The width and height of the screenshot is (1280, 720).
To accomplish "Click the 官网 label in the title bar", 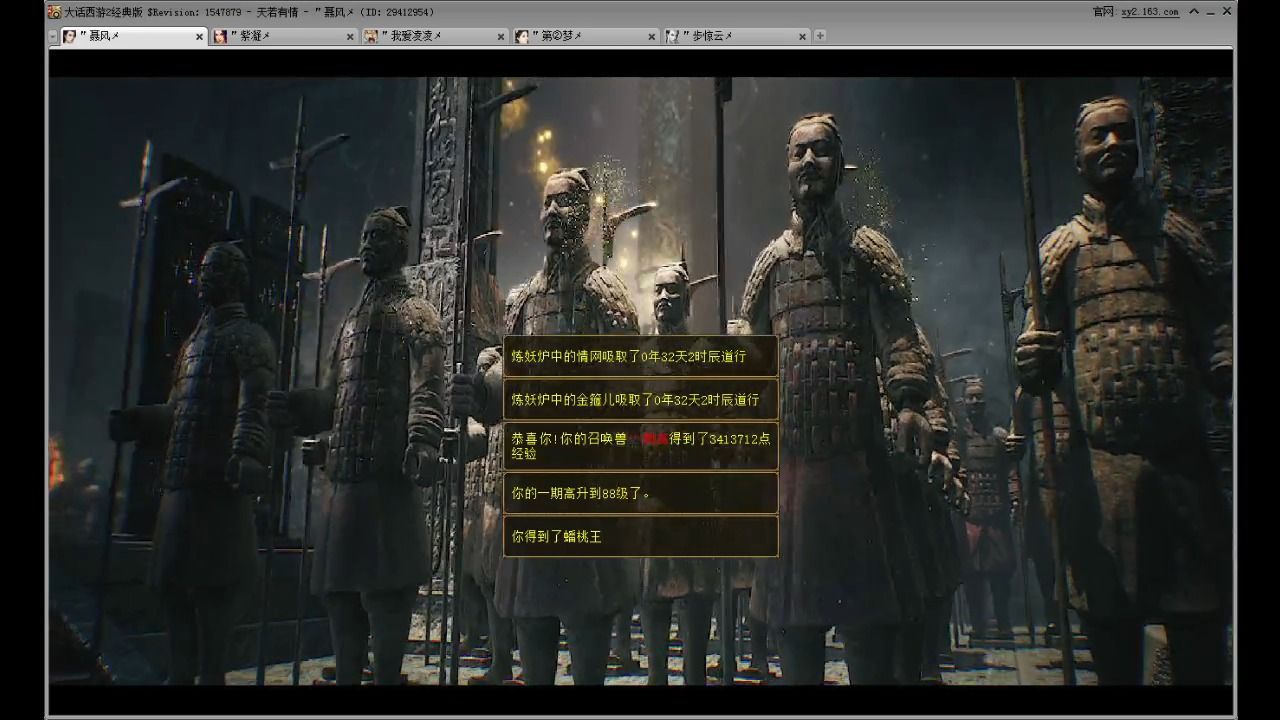I will pyautogui.click(x=1105, y=12).
